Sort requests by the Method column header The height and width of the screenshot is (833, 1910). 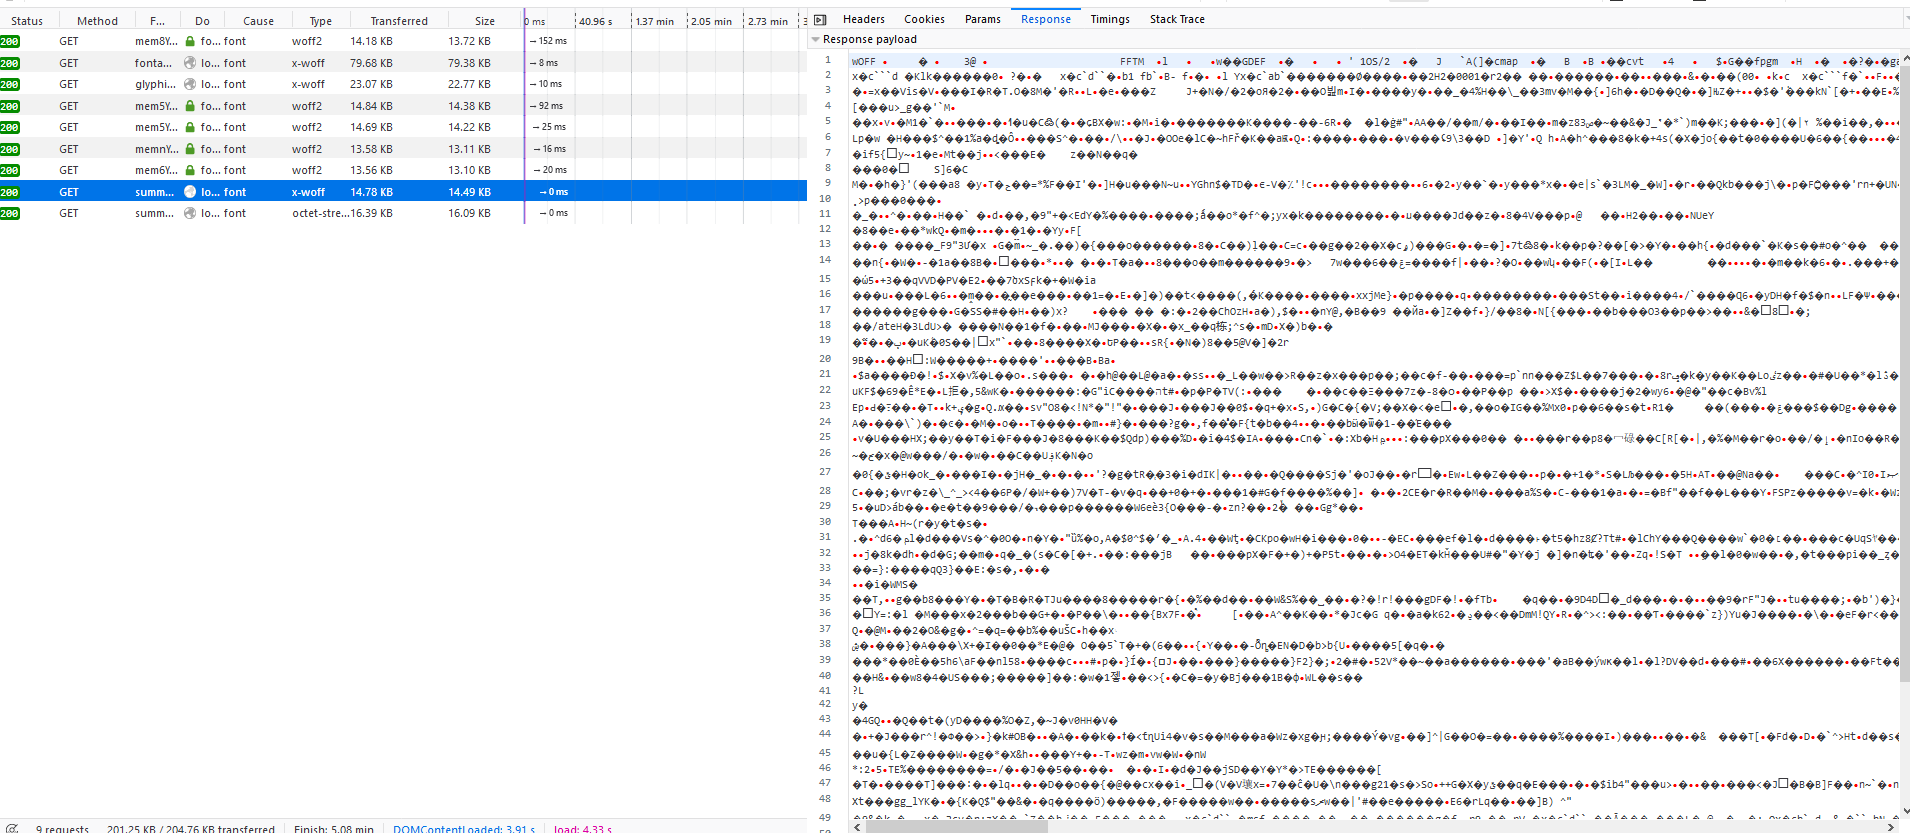(x=97, y=21)
